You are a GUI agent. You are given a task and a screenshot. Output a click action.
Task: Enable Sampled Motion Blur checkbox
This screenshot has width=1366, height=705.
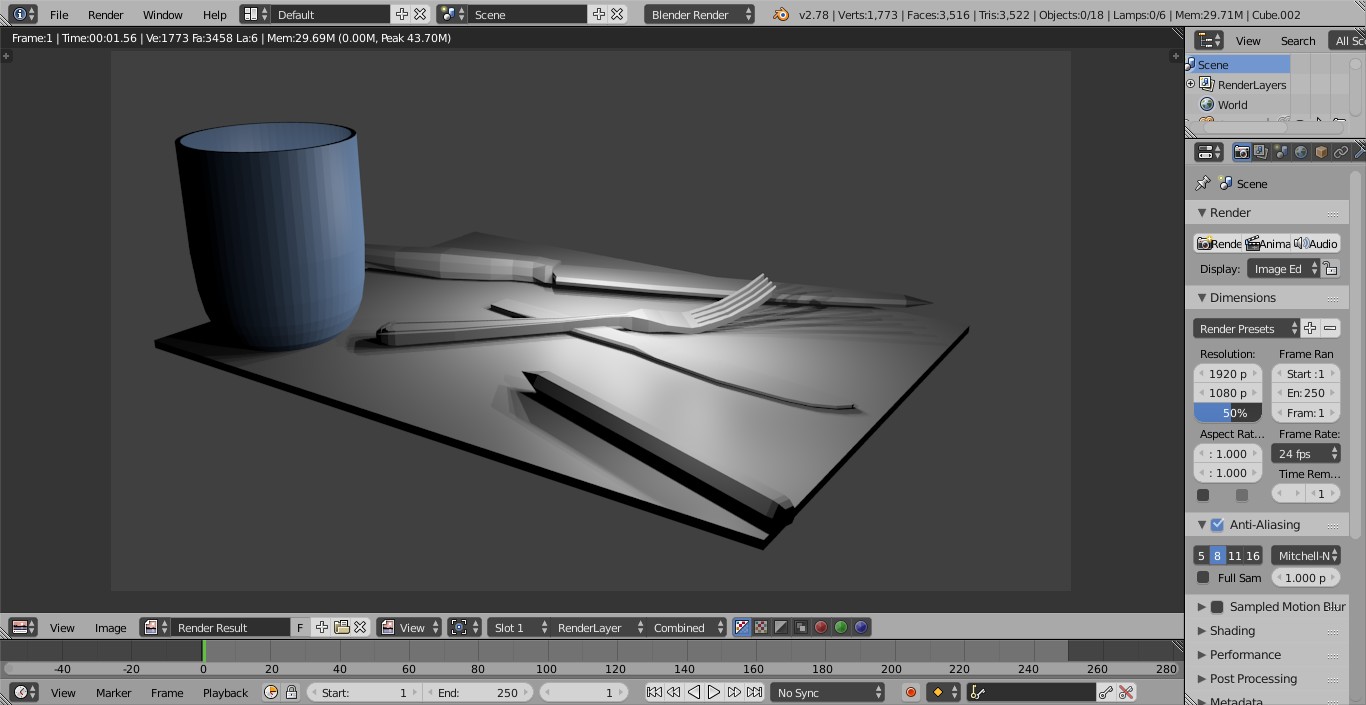pos(1217,607)
